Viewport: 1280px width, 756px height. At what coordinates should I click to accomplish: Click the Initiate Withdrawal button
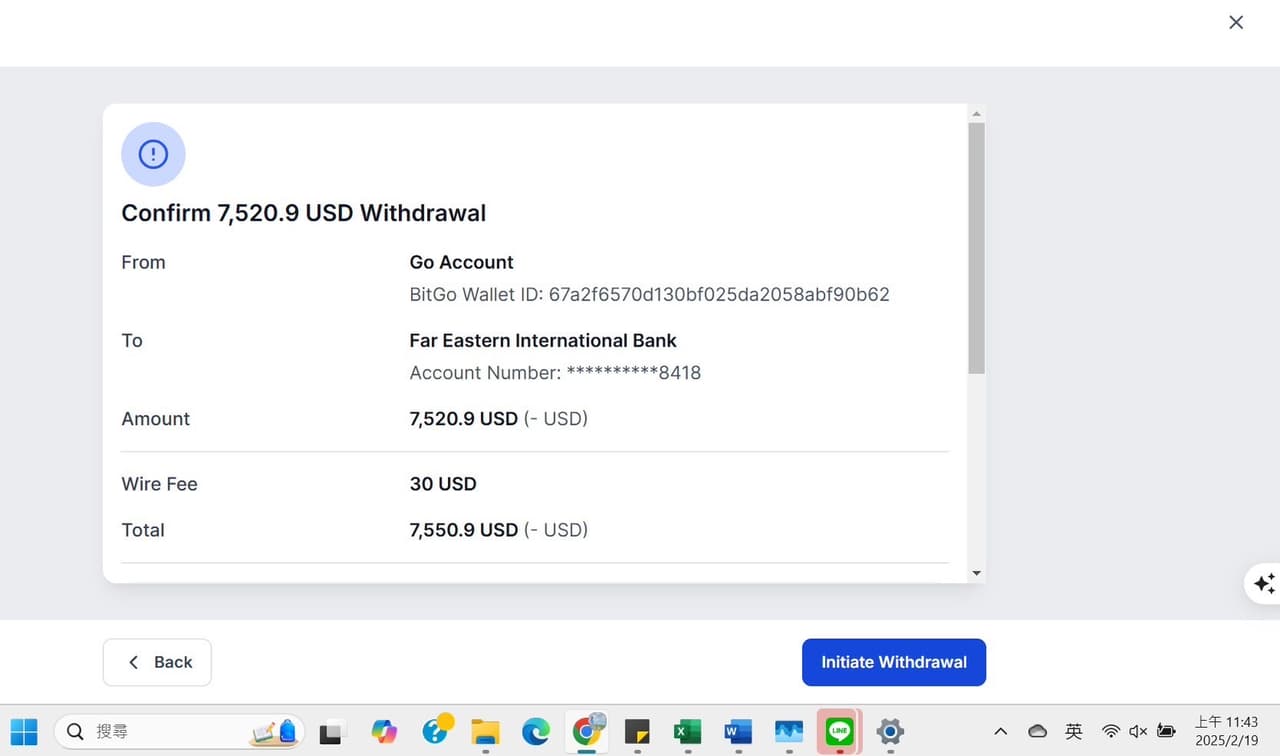[x=893, y=662]
